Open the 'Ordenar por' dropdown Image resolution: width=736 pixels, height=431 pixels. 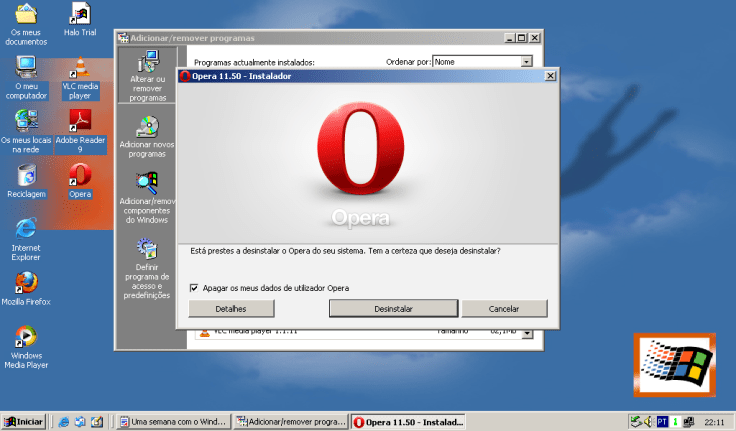tap(526, 62)
